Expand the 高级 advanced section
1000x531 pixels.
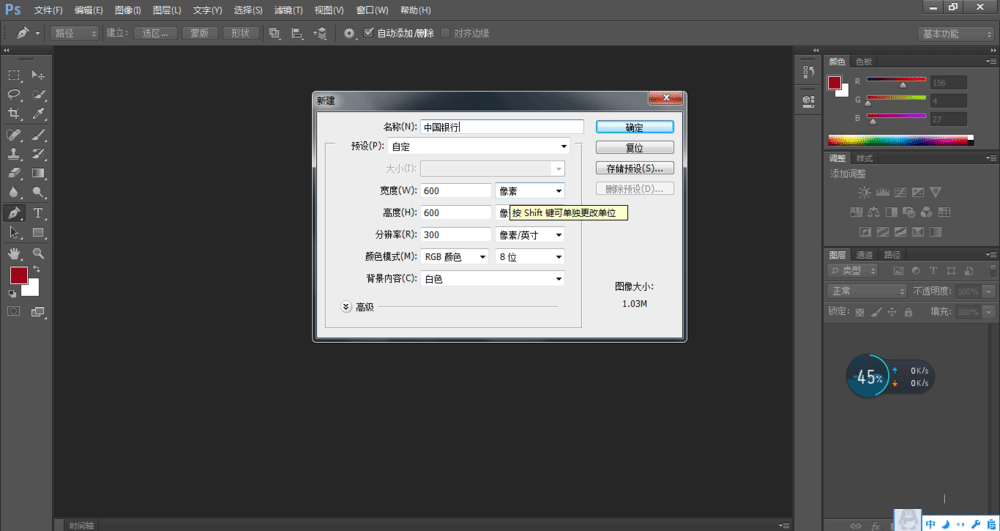point(346,307)
